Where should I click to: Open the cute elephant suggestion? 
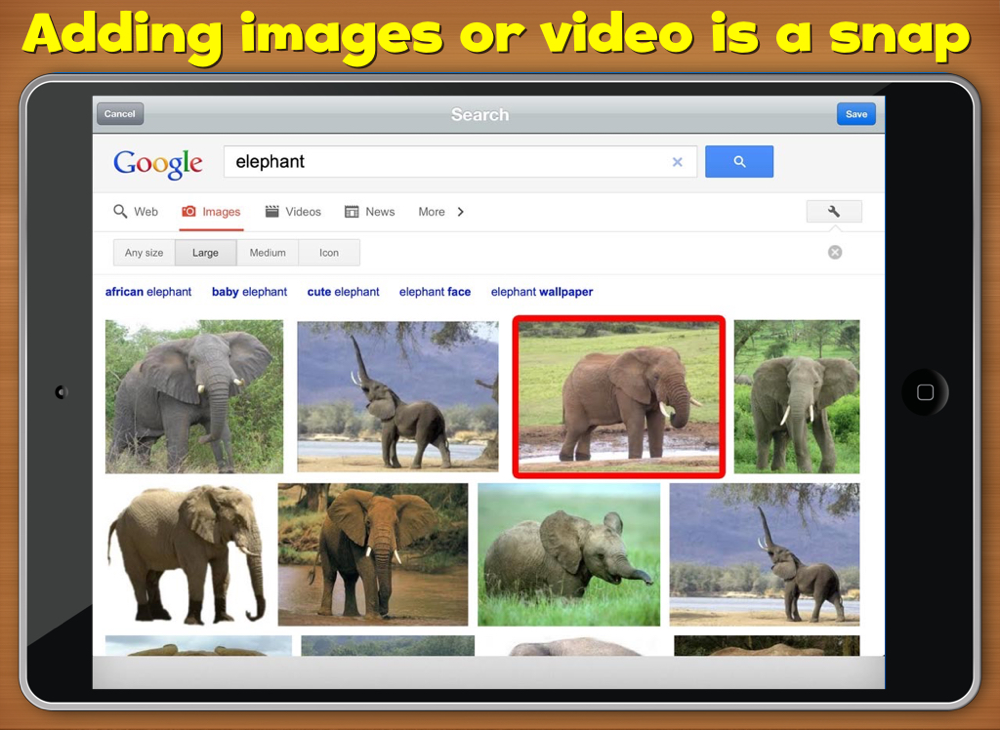coord(343,292)
